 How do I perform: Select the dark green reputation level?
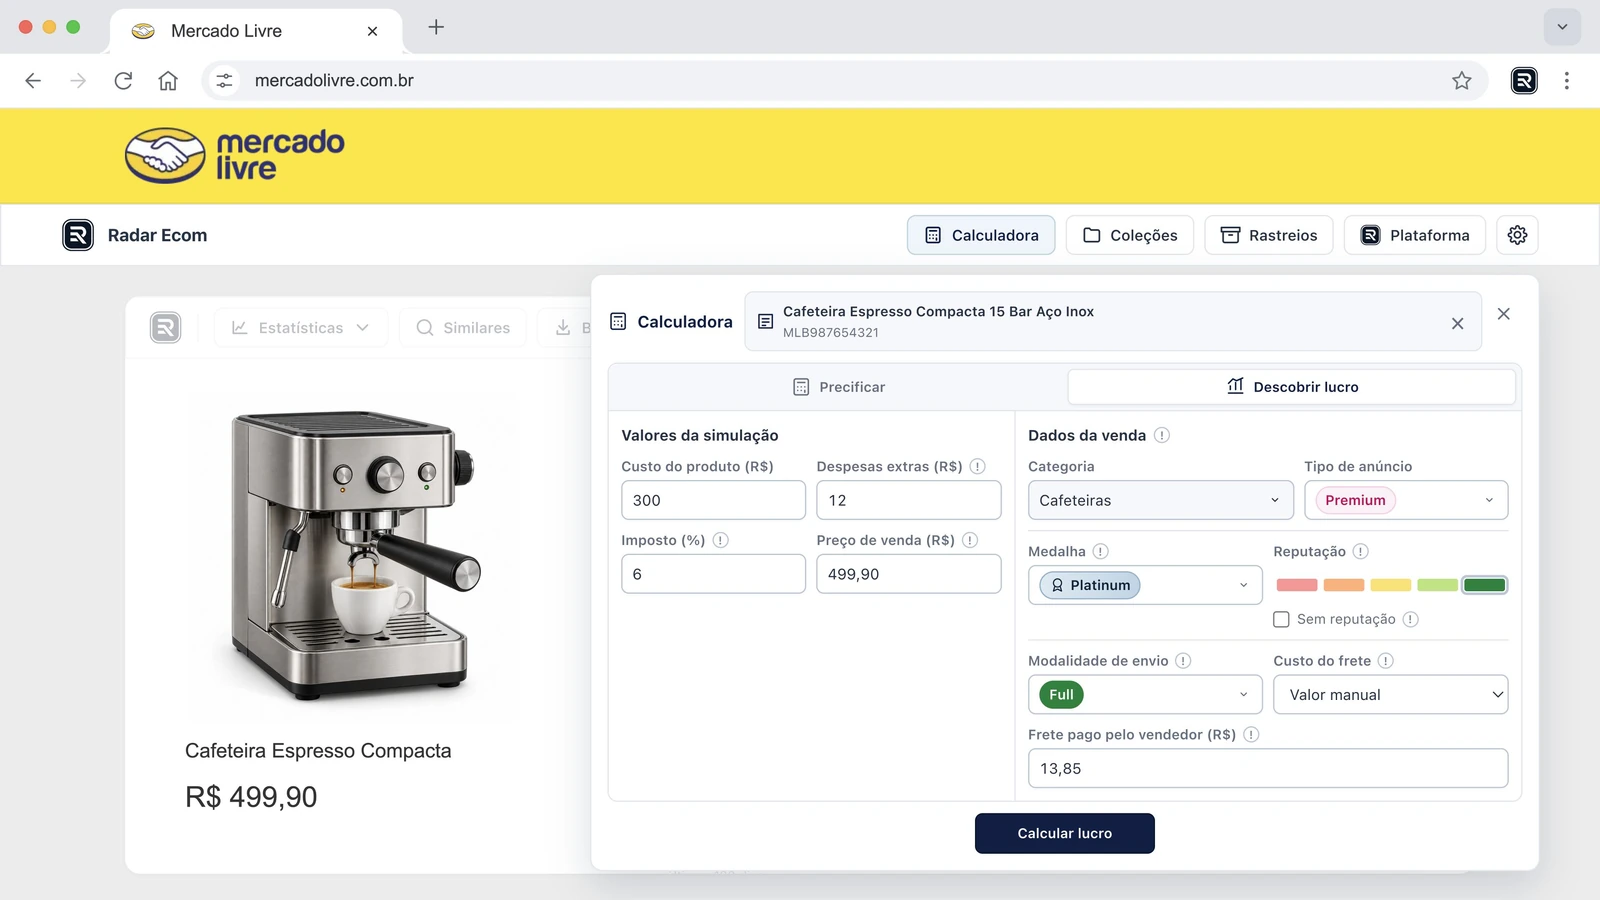(x=1484, y=585)
